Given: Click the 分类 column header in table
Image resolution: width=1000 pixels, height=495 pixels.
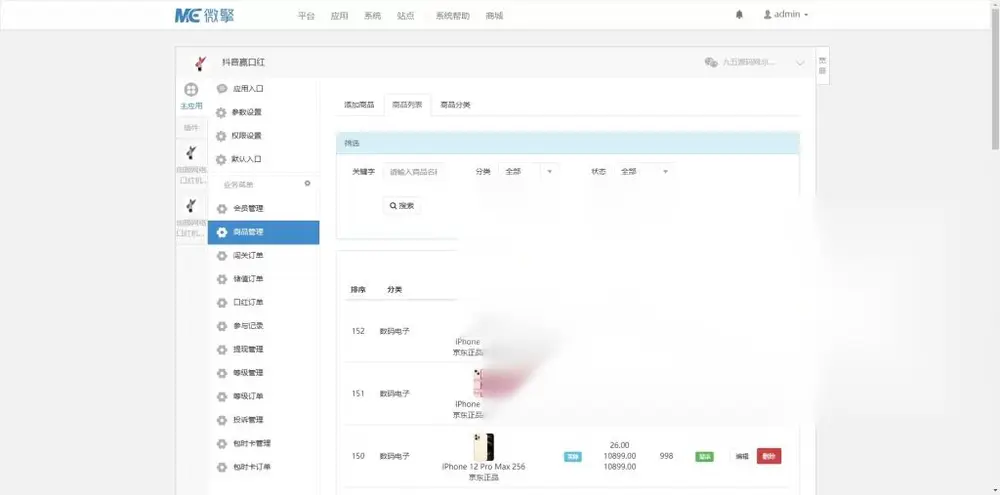Looking at the screenshot, I should tap(395, 290).
